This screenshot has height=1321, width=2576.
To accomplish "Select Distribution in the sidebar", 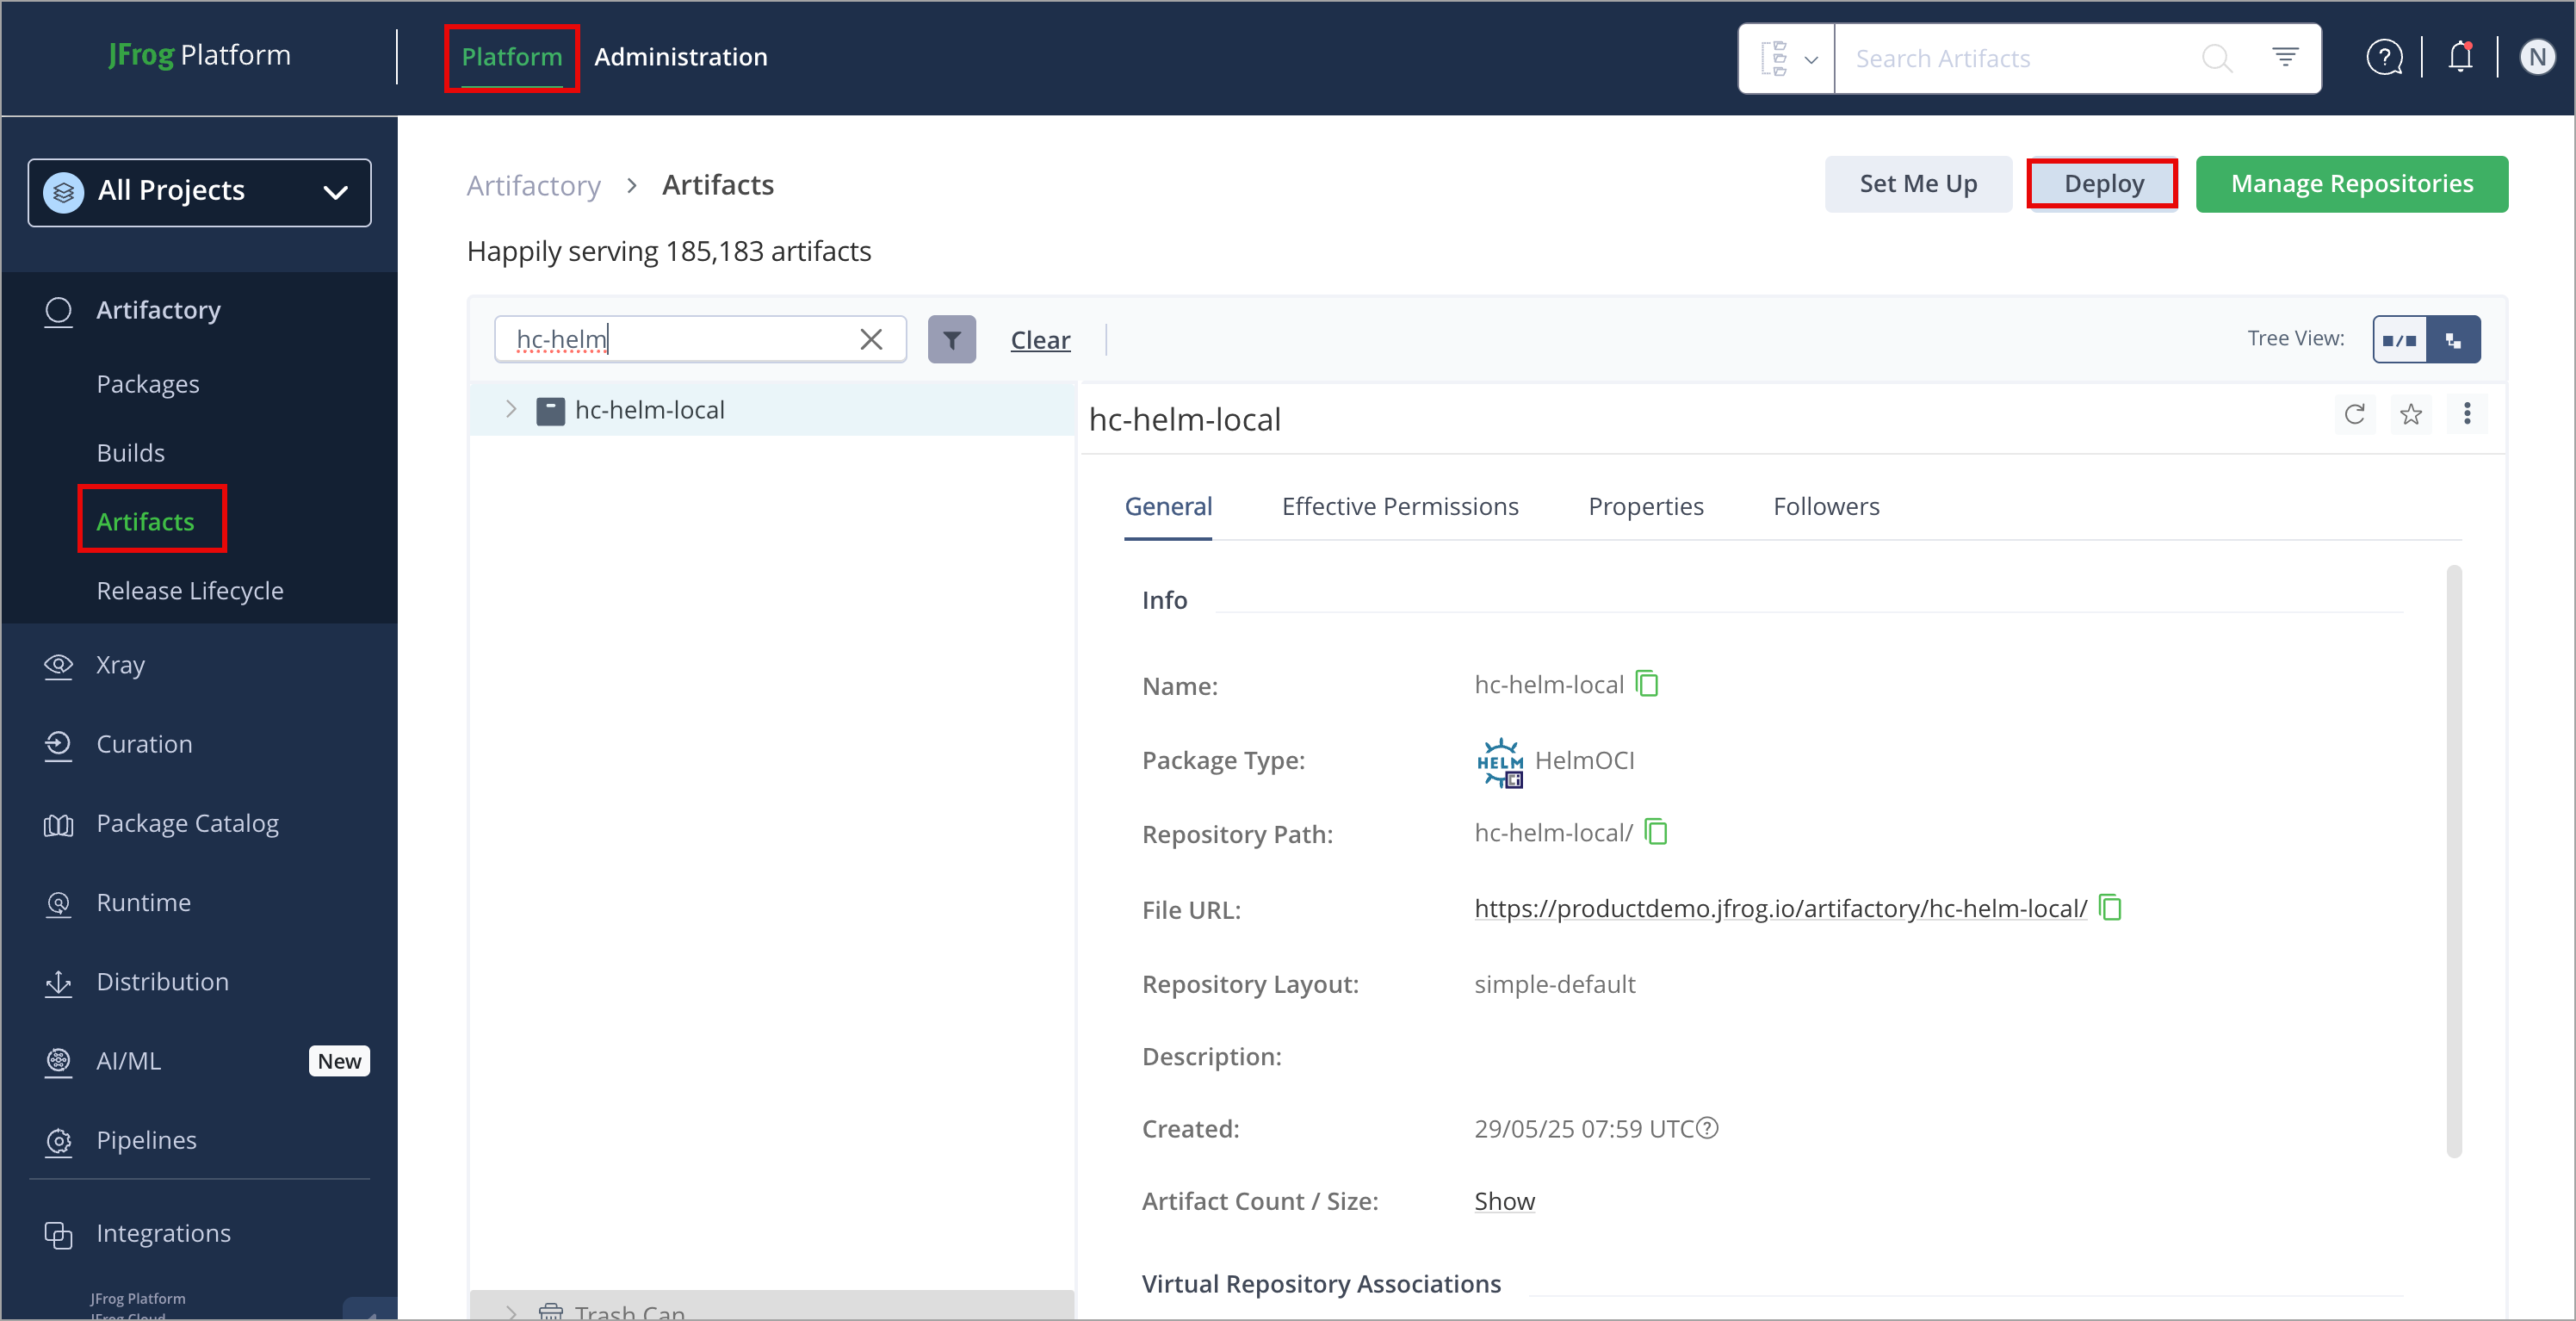I will pos(162,981).
